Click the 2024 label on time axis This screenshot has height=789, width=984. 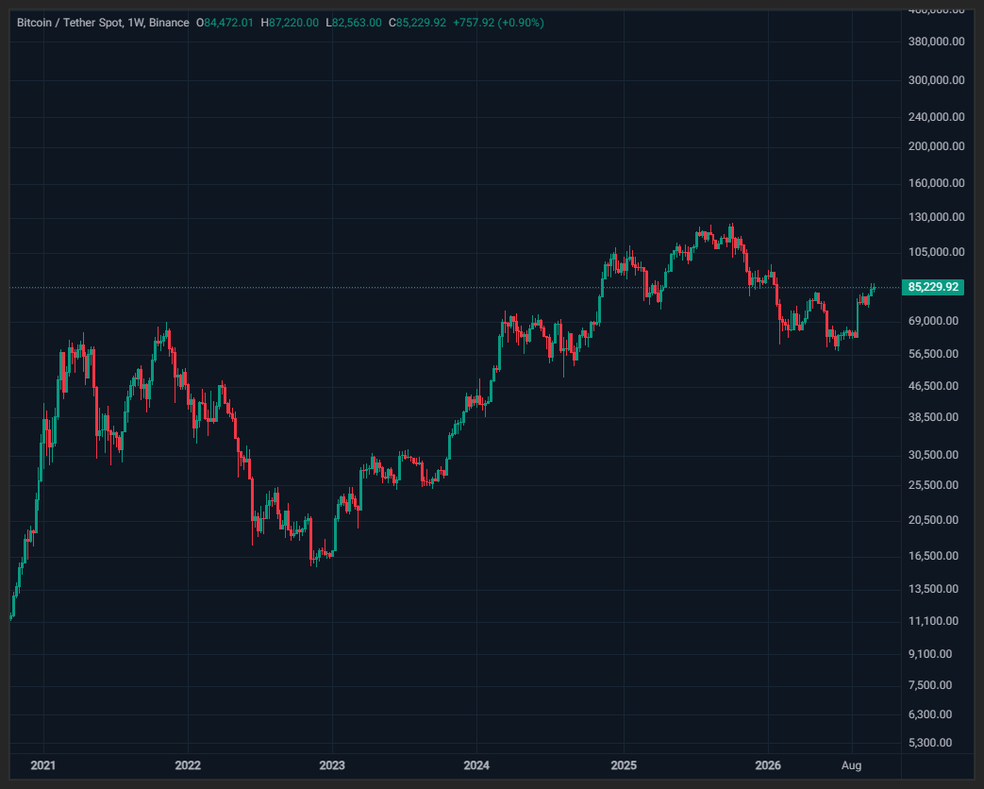(x=476, y=765)
